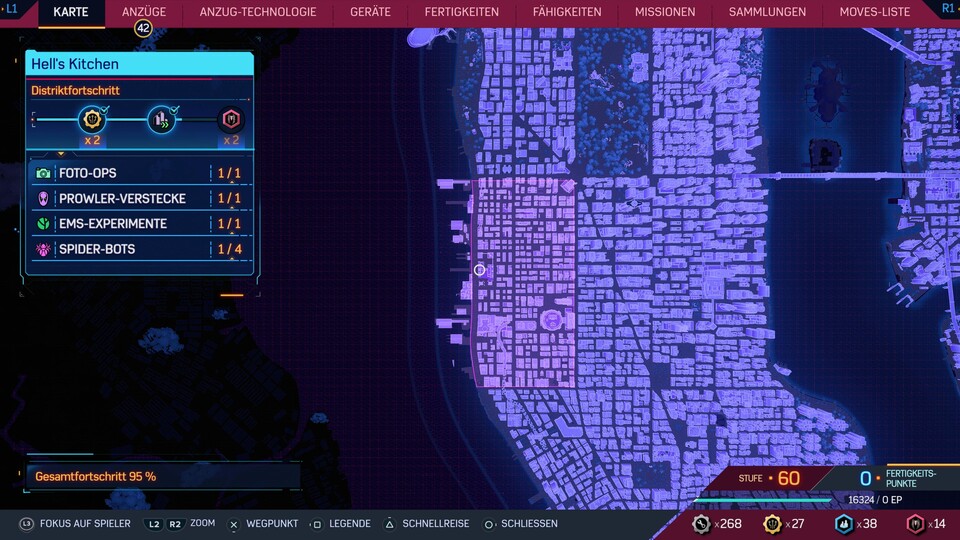The image size is (960, 540).
Task: Click the hero tokens x14 icon
Action: click(915, 524)
